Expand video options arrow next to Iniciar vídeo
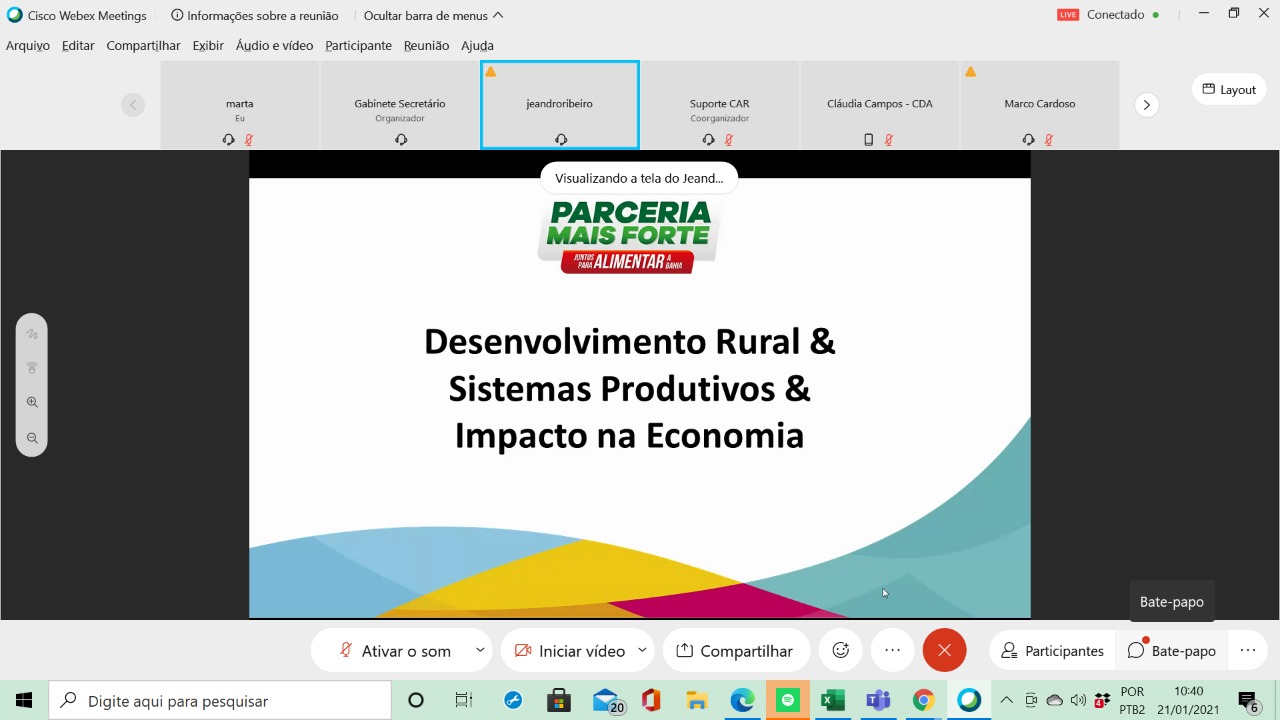This screenshot has width=1280, height=720. pos(642,650)
